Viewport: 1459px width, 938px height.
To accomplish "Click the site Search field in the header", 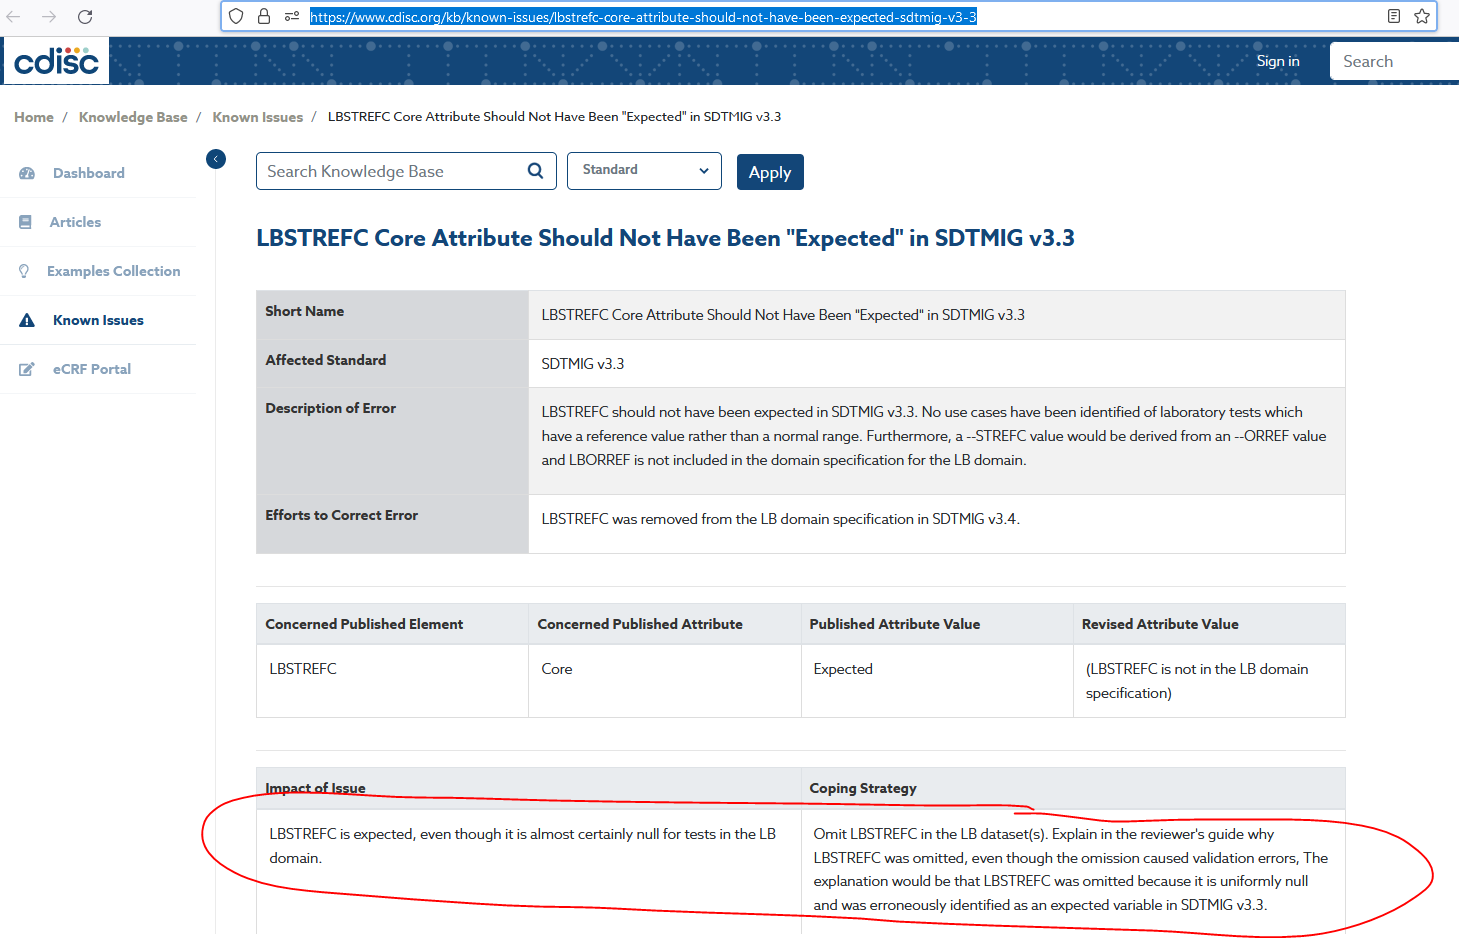I will (1394, 61).
